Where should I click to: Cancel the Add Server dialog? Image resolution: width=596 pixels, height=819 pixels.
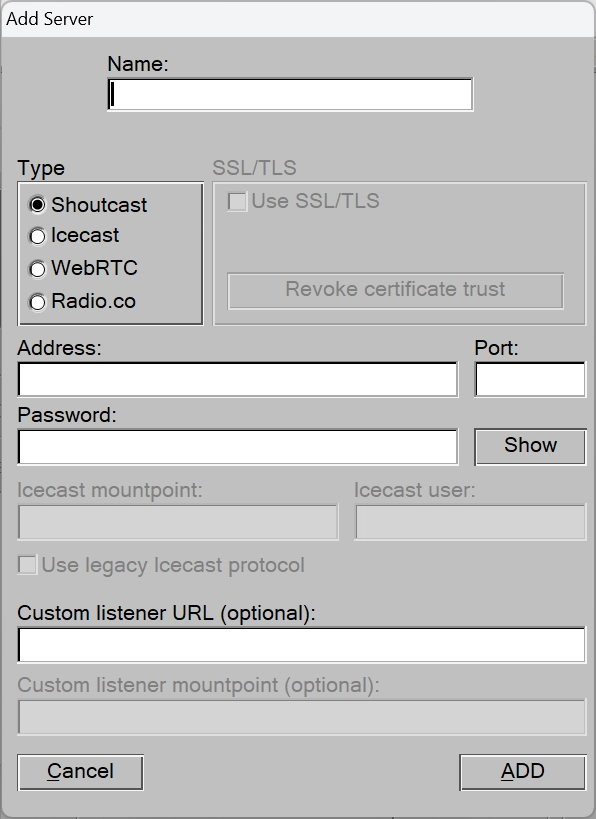click(80, 772)
